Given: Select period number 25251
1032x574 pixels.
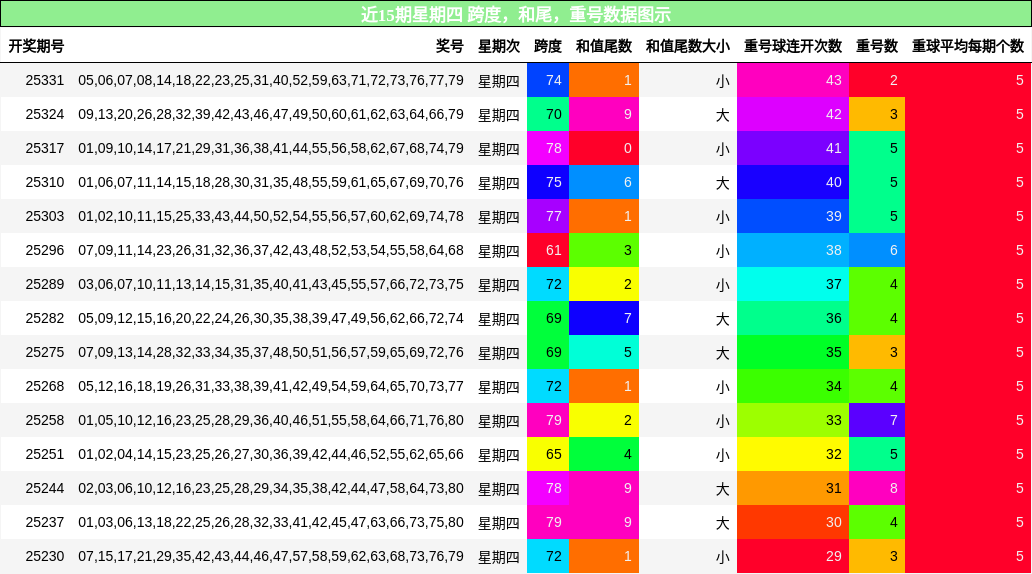Looking at the screenshot, I should click(45, 454).
